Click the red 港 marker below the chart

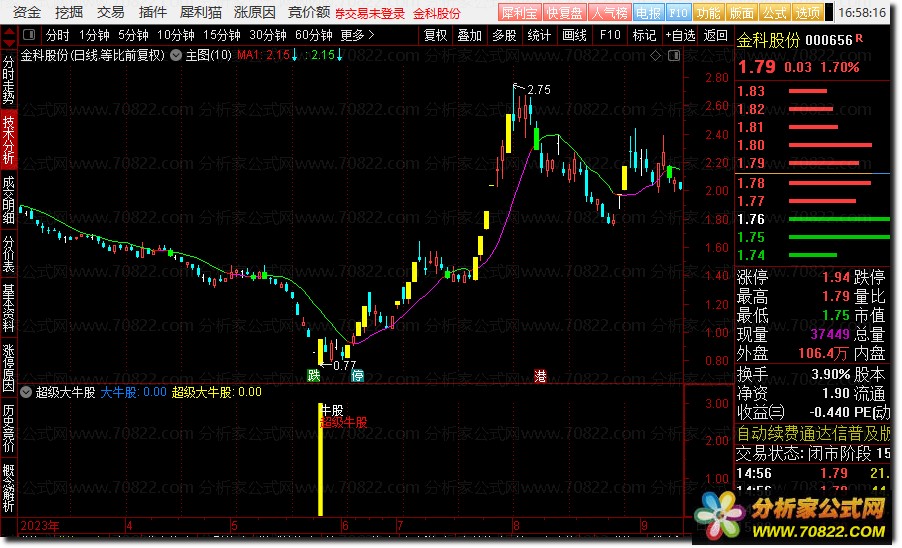pos(540,375)
